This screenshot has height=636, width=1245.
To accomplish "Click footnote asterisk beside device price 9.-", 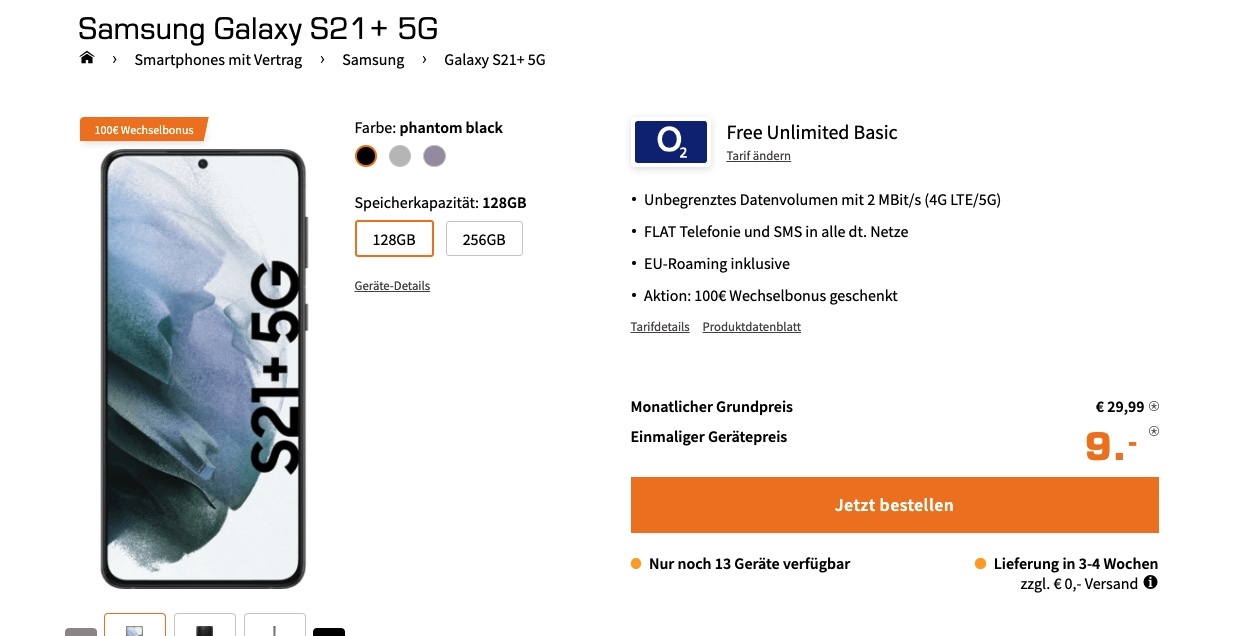I will tap(1154, 431).
